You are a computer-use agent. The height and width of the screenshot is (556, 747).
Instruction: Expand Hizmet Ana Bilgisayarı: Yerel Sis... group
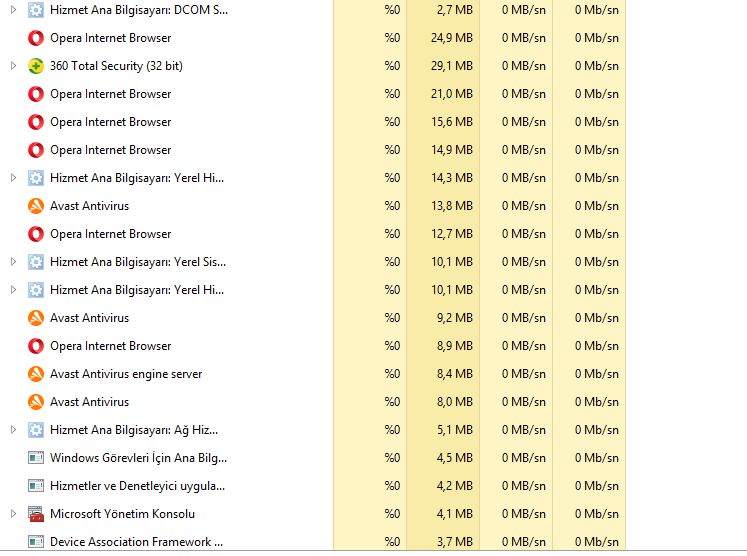click(x=13, y=262)
